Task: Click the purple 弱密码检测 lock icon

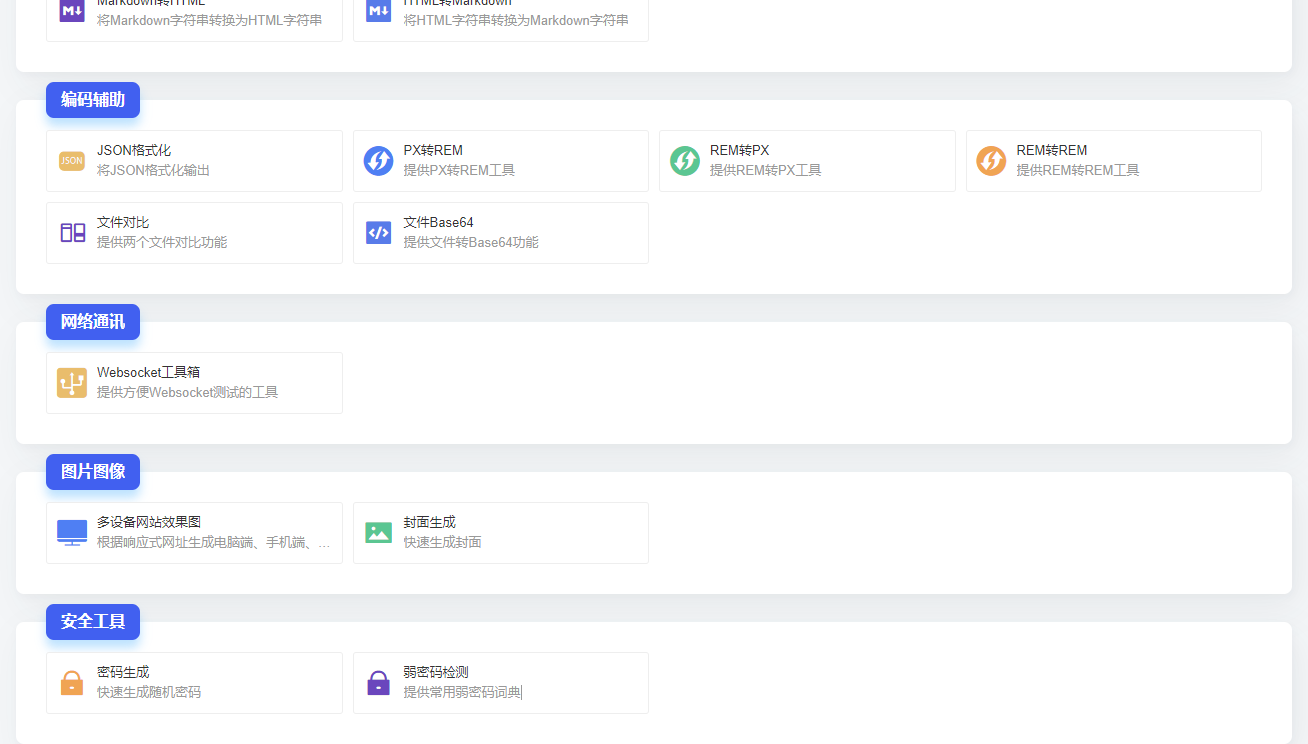Action: 378,683
